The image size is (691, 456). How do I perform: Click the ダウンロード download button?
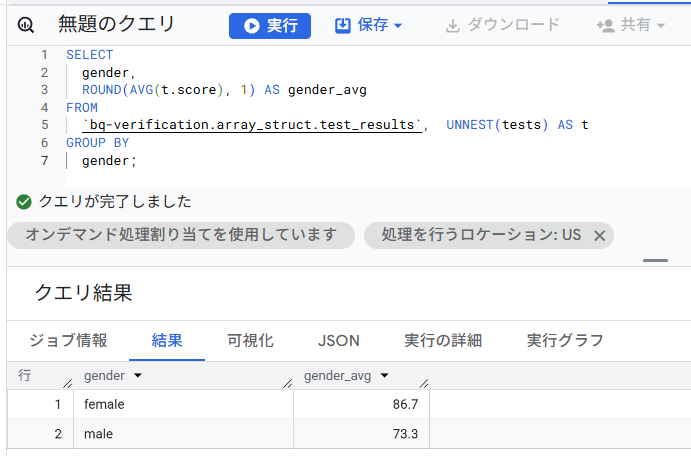(x=503, y=25)
